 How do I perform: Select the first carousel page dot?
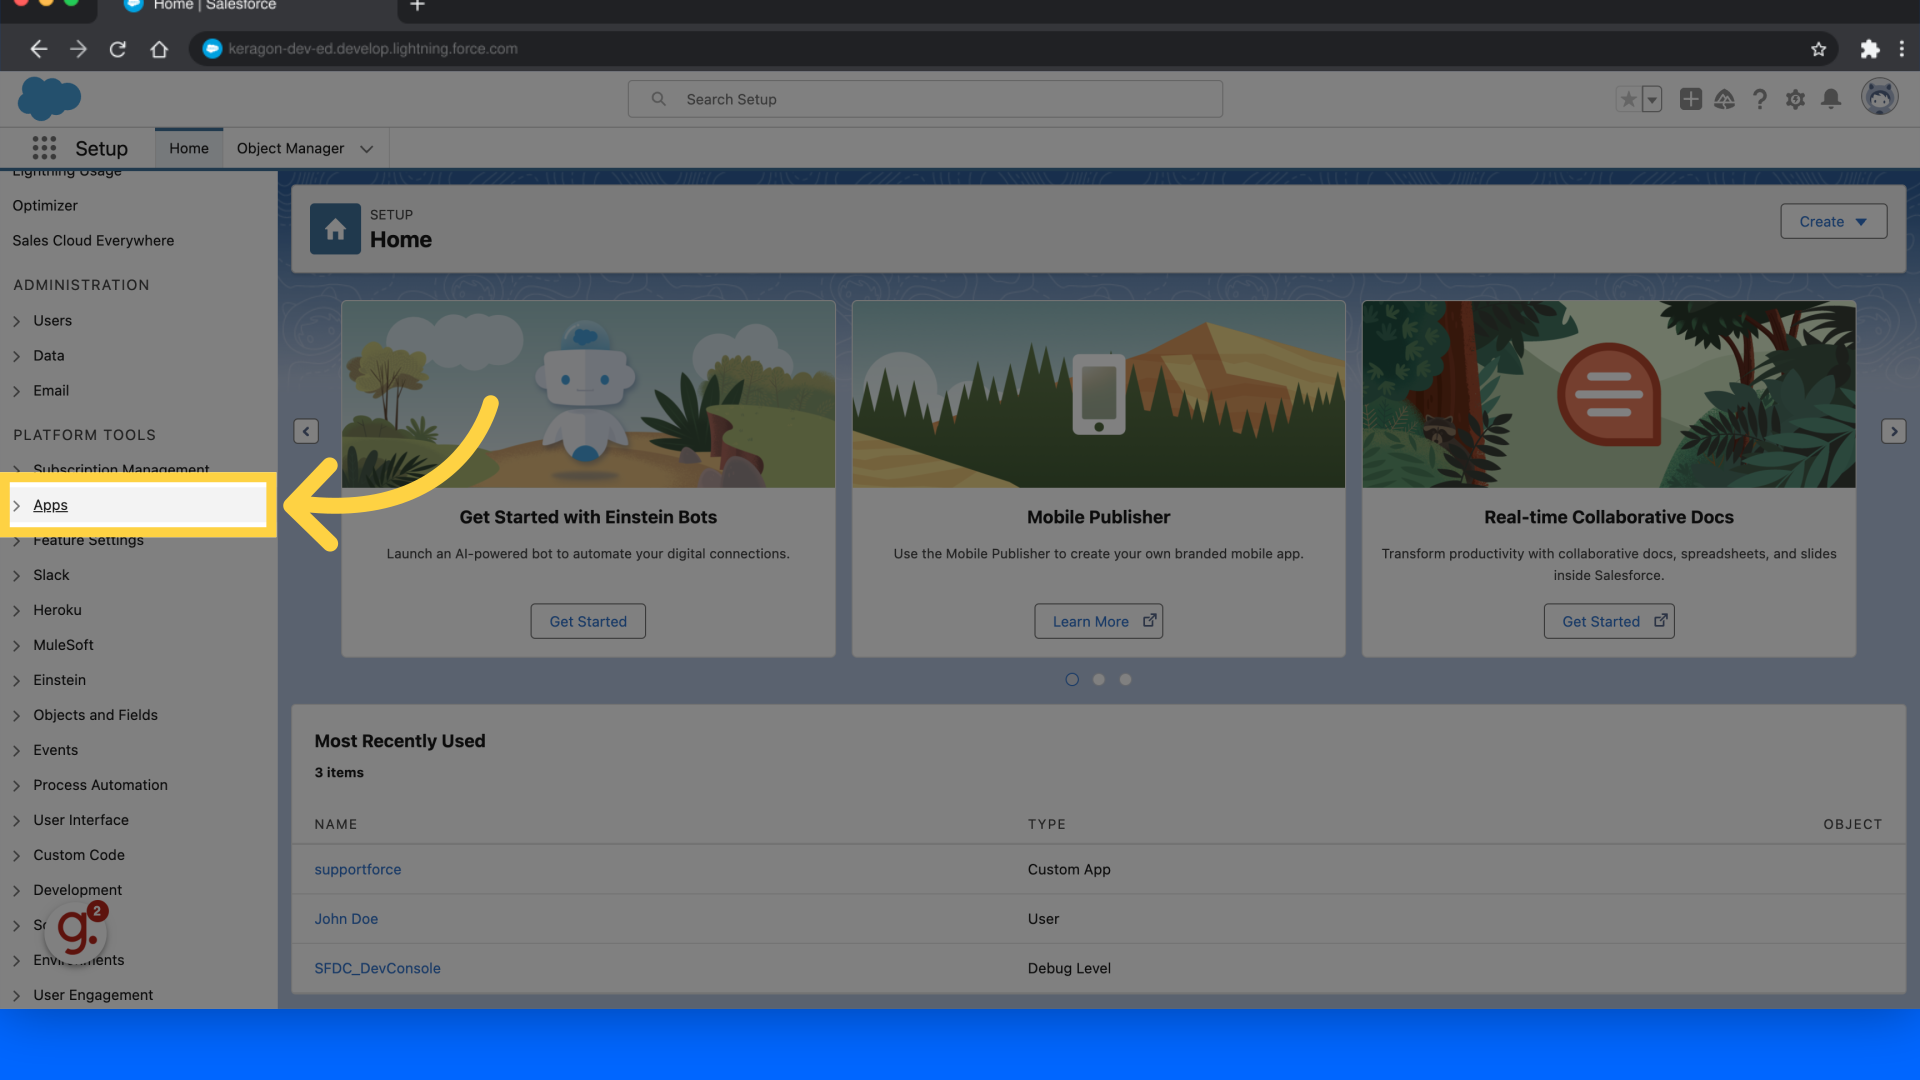(1072, 679)
